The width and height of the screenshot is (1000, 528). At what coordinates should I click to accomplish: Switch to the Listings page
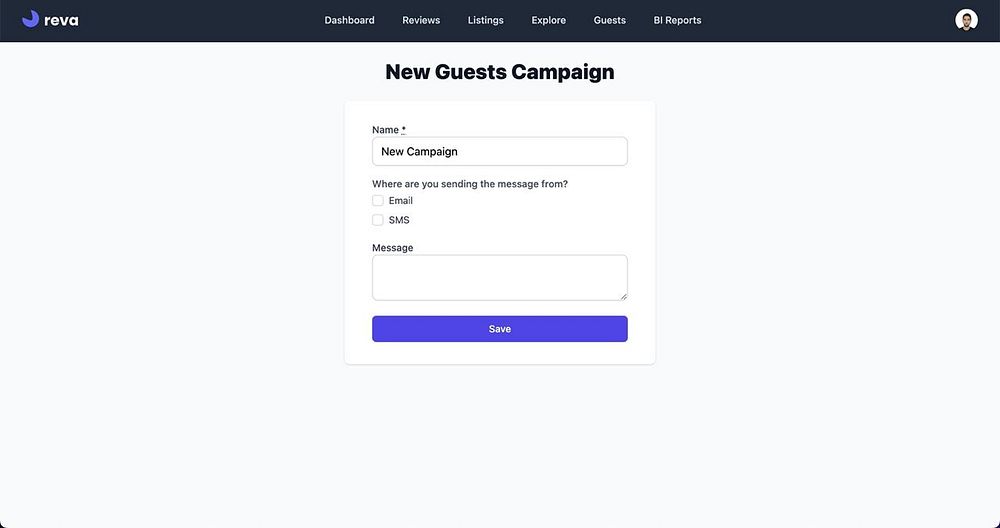tap(486, 20)
